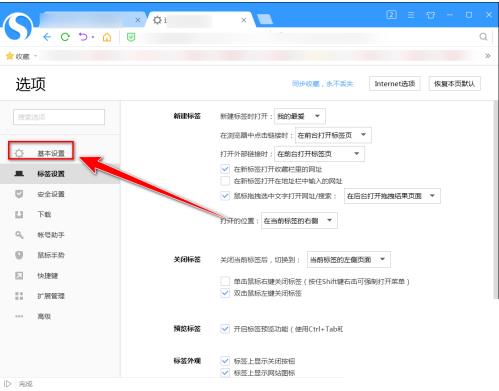Maximize the browser window

click(x=469, y=15)
